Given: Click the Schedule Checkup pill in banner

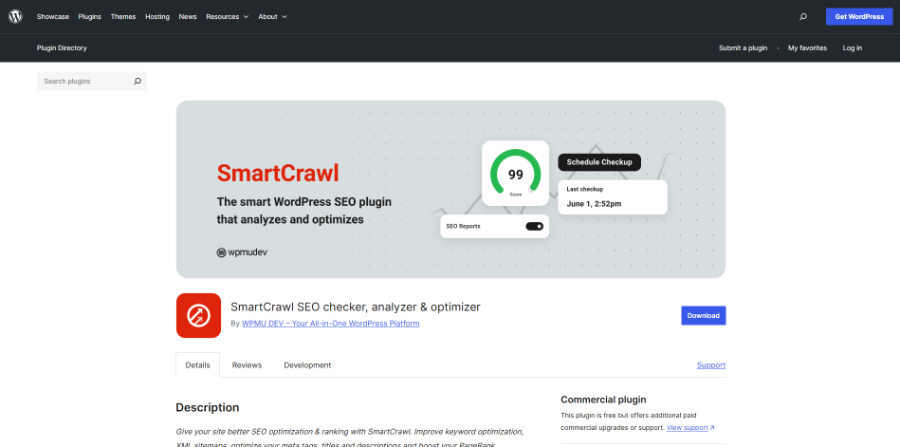Looking at the screenshot, I should pos(599,162).
